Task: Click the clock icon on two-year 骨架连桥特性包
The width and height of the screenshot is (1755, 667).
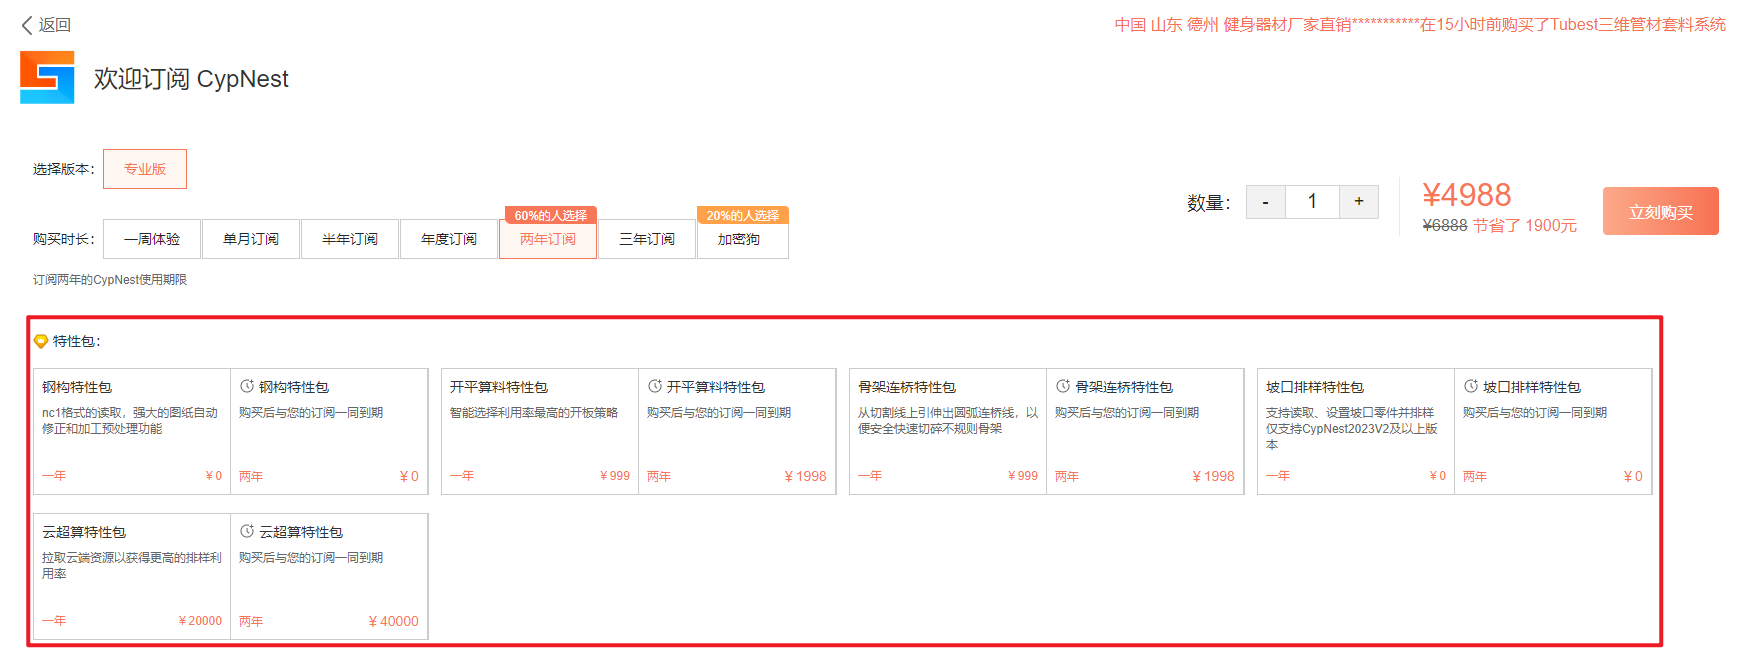Action: click(x=1063, y=386)
